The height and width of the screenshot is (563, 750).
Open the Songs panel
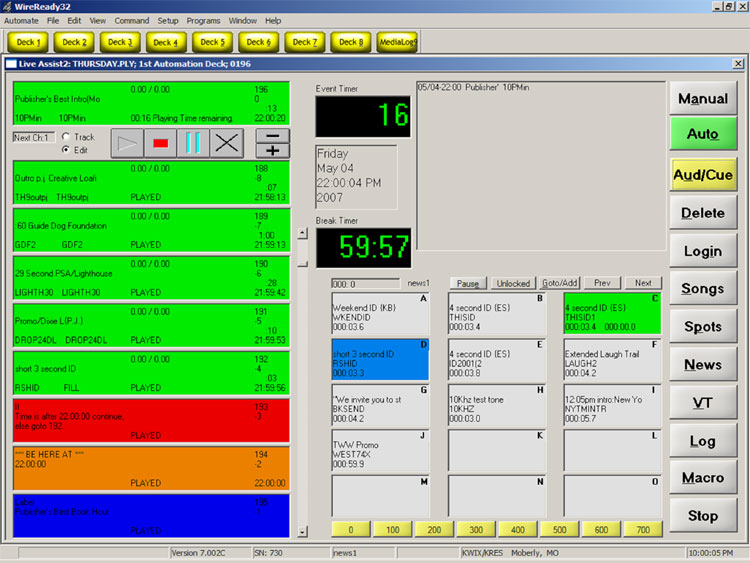[703, 288]
